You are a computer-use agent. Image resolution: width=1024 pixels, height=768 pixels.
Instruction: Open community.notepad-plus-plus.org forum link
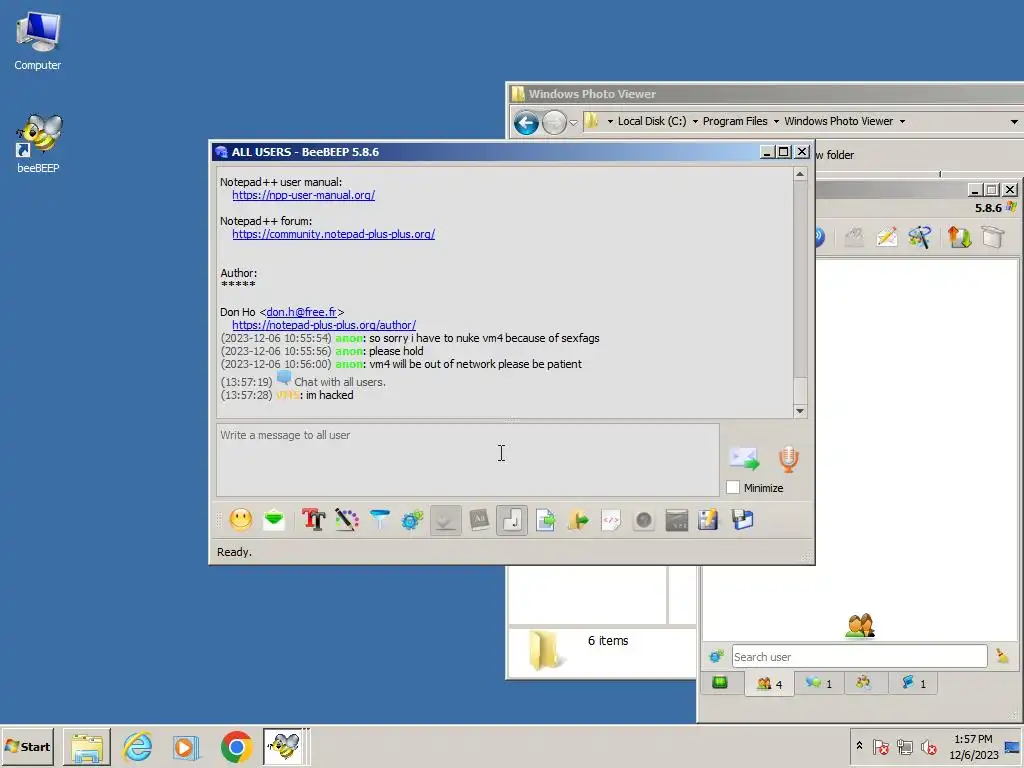(x=334, y=234)
